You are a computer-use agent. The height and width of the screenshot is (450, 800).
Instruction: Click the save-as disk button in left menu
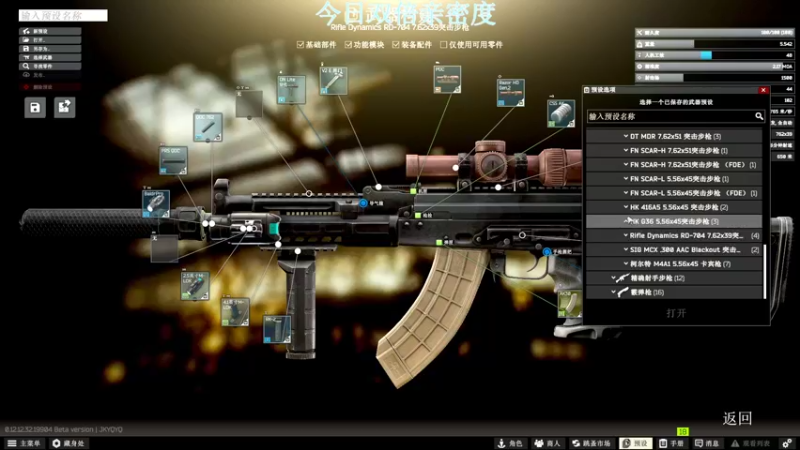(50, 48)
